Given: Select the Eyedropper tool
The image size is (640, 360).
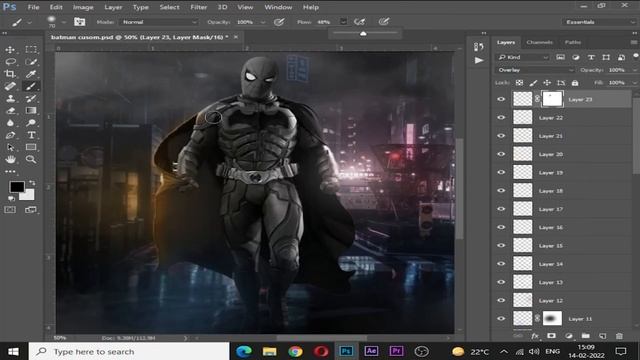Looking at the screenshot, I should pos(31,74).
